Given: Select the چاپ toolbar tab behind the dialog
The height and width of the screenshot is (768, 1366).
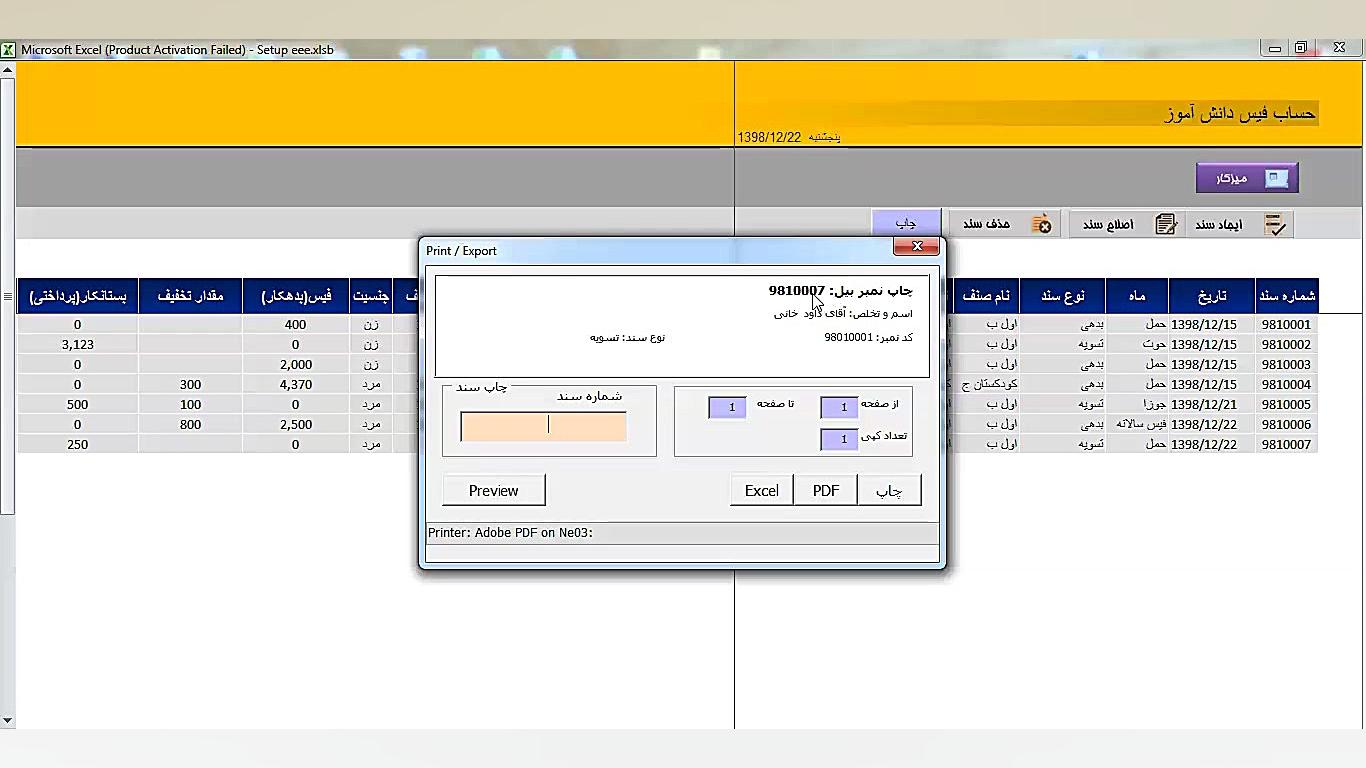Looking at the screenshot, I should click(x=906, y=223).
